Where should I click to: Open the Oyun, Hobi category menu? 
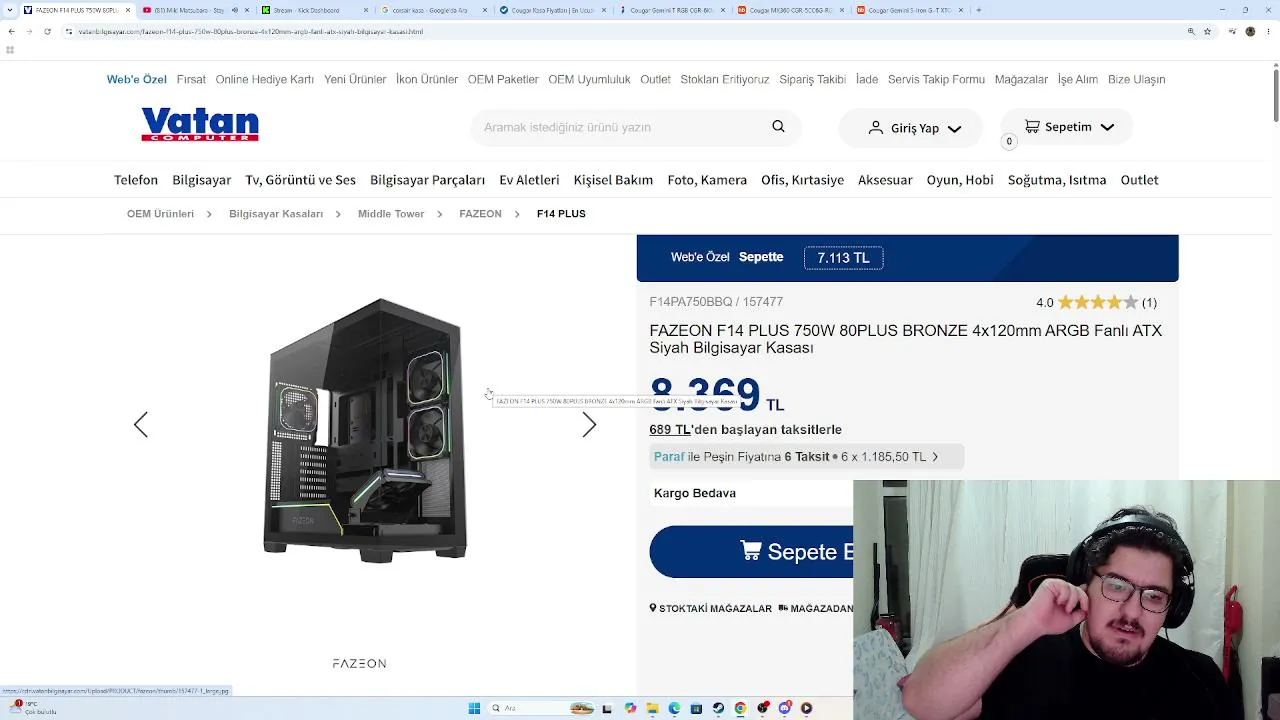960,180
